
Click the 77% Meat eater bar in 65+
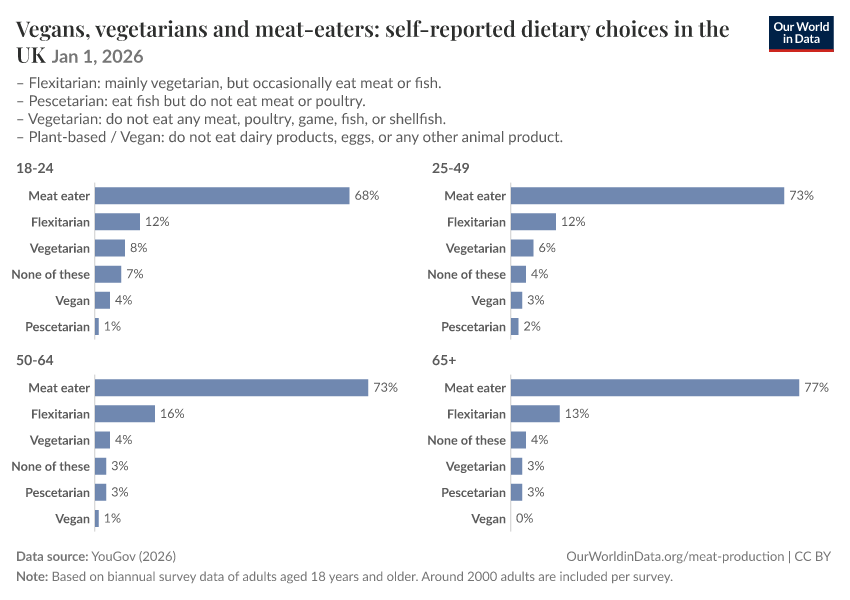655,388
